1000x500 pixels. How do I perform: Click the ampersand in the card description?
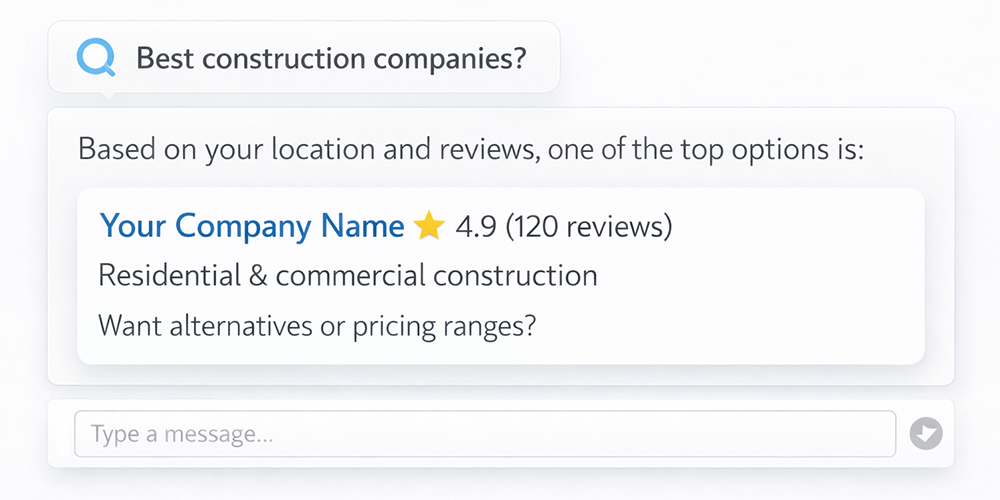(x=256, y=275)
